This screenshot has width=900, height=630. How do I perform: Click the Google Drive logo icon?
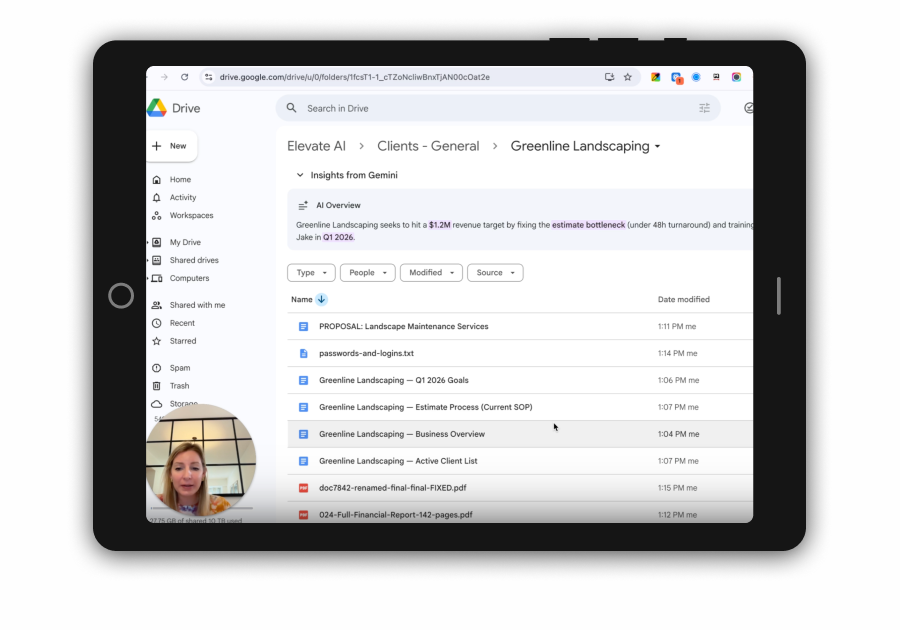tap(157, 108)
